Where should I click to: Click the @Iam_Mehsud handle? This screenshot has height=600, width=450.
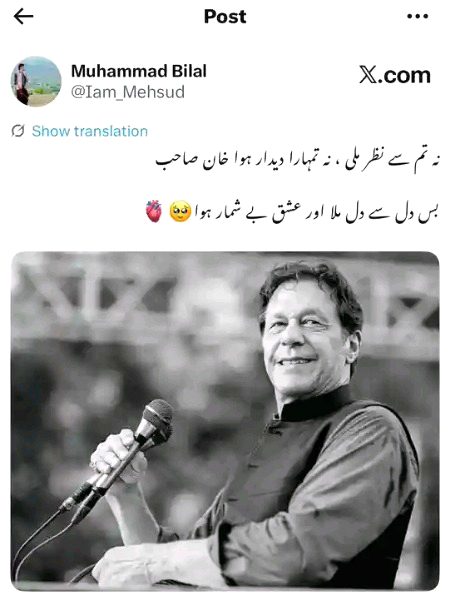pos(128,92)
